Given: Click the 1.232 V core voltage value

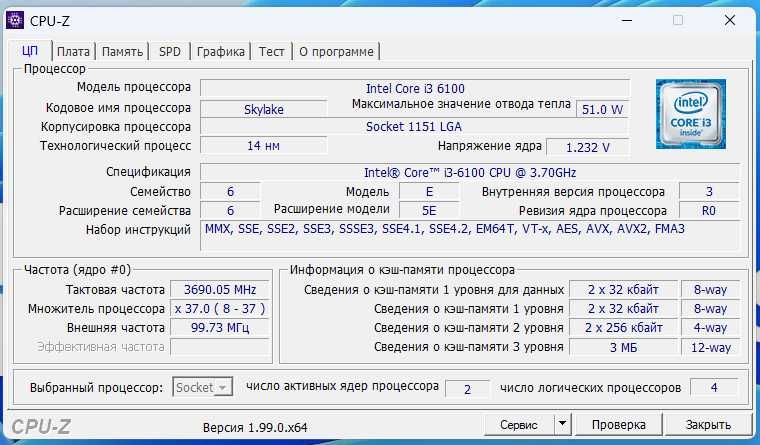Looking at the screenshot, I should pyautogui.click(x=587, y=147).
